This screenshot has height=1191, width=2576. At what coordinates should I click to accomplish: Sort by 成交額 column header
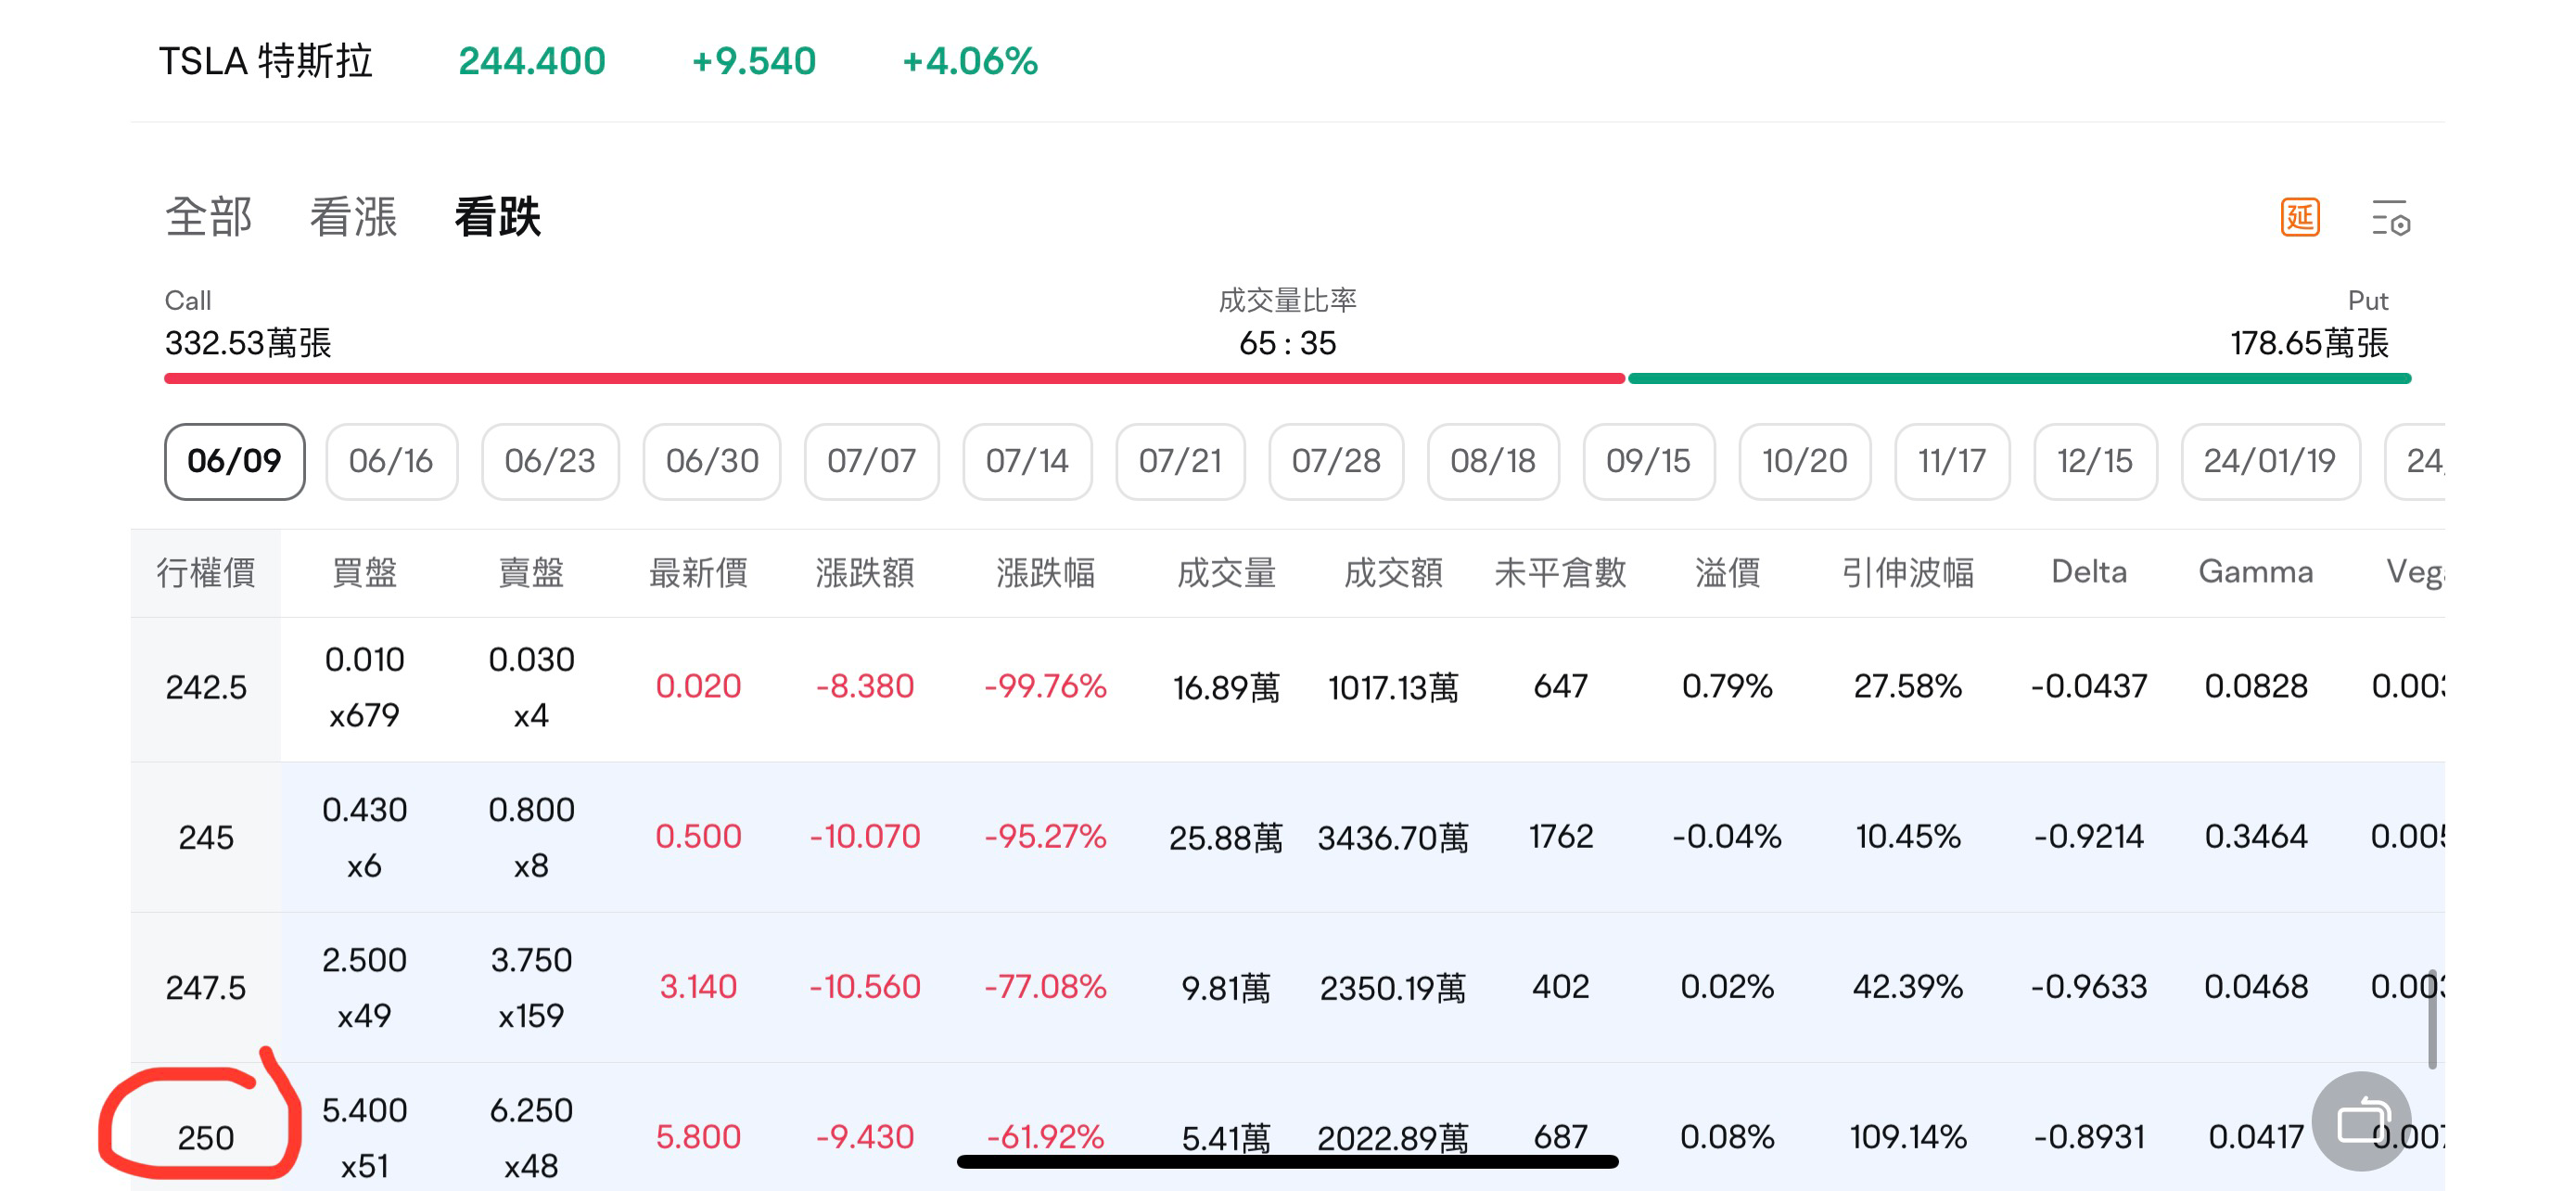click(1393, 573)
